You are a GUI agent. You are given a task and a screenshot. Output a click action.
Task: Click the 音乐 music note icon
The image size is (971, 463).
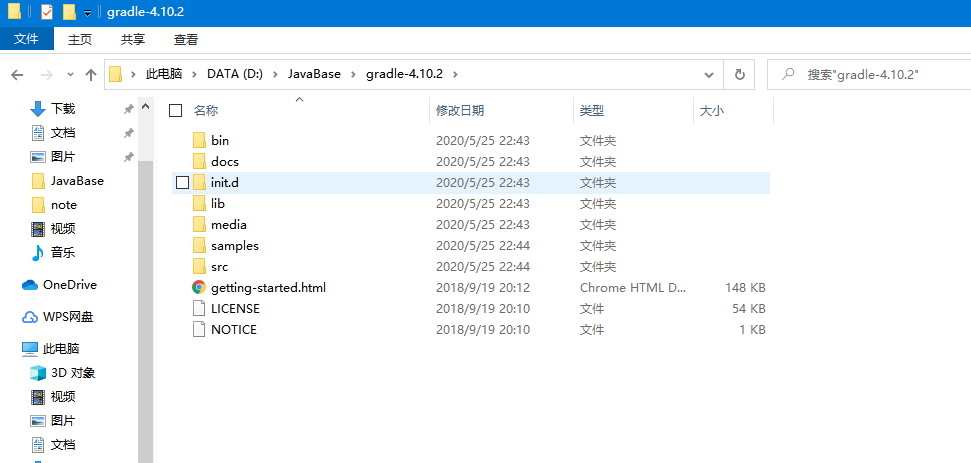pyautogui.click(x=38, y=253)
